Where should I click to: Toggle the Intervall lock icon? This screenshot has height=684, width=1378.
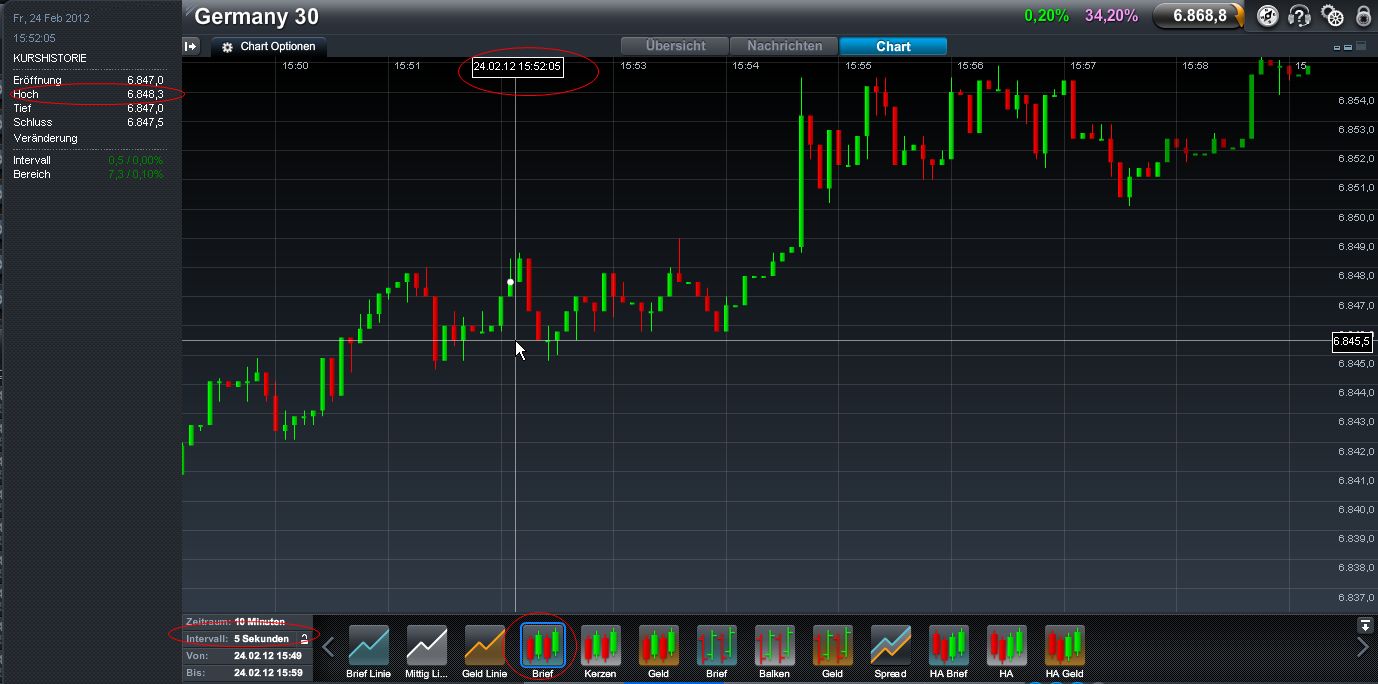point(304,638)
